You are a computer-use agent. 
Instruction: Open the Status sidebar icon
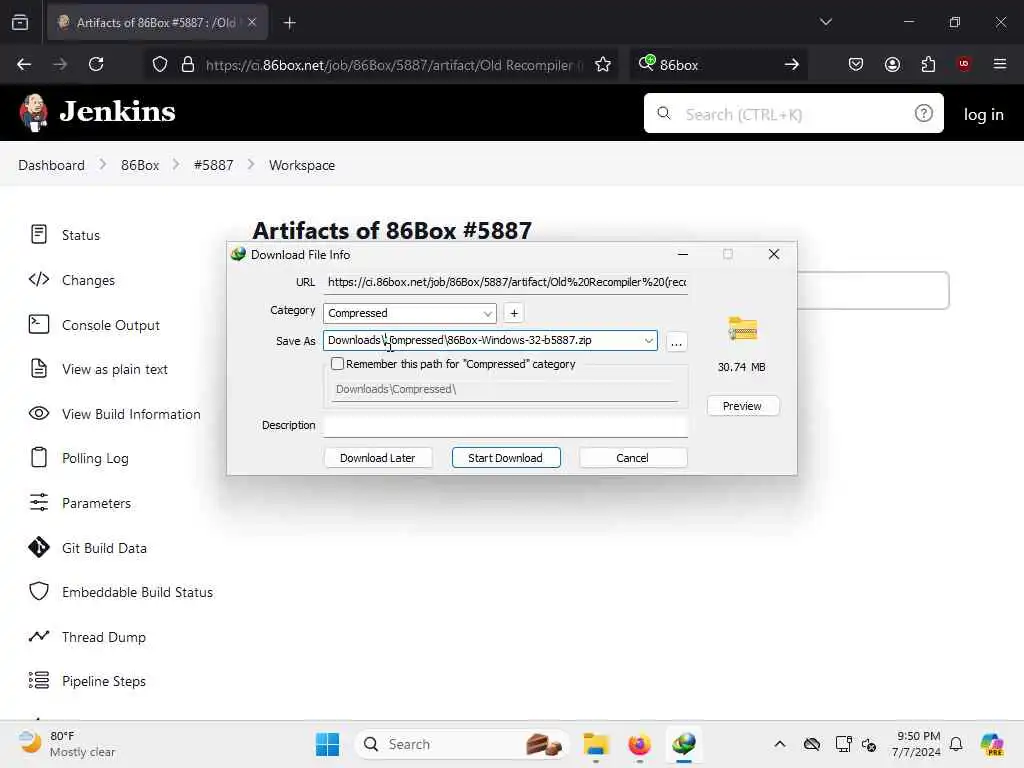[x=39, y=234]
